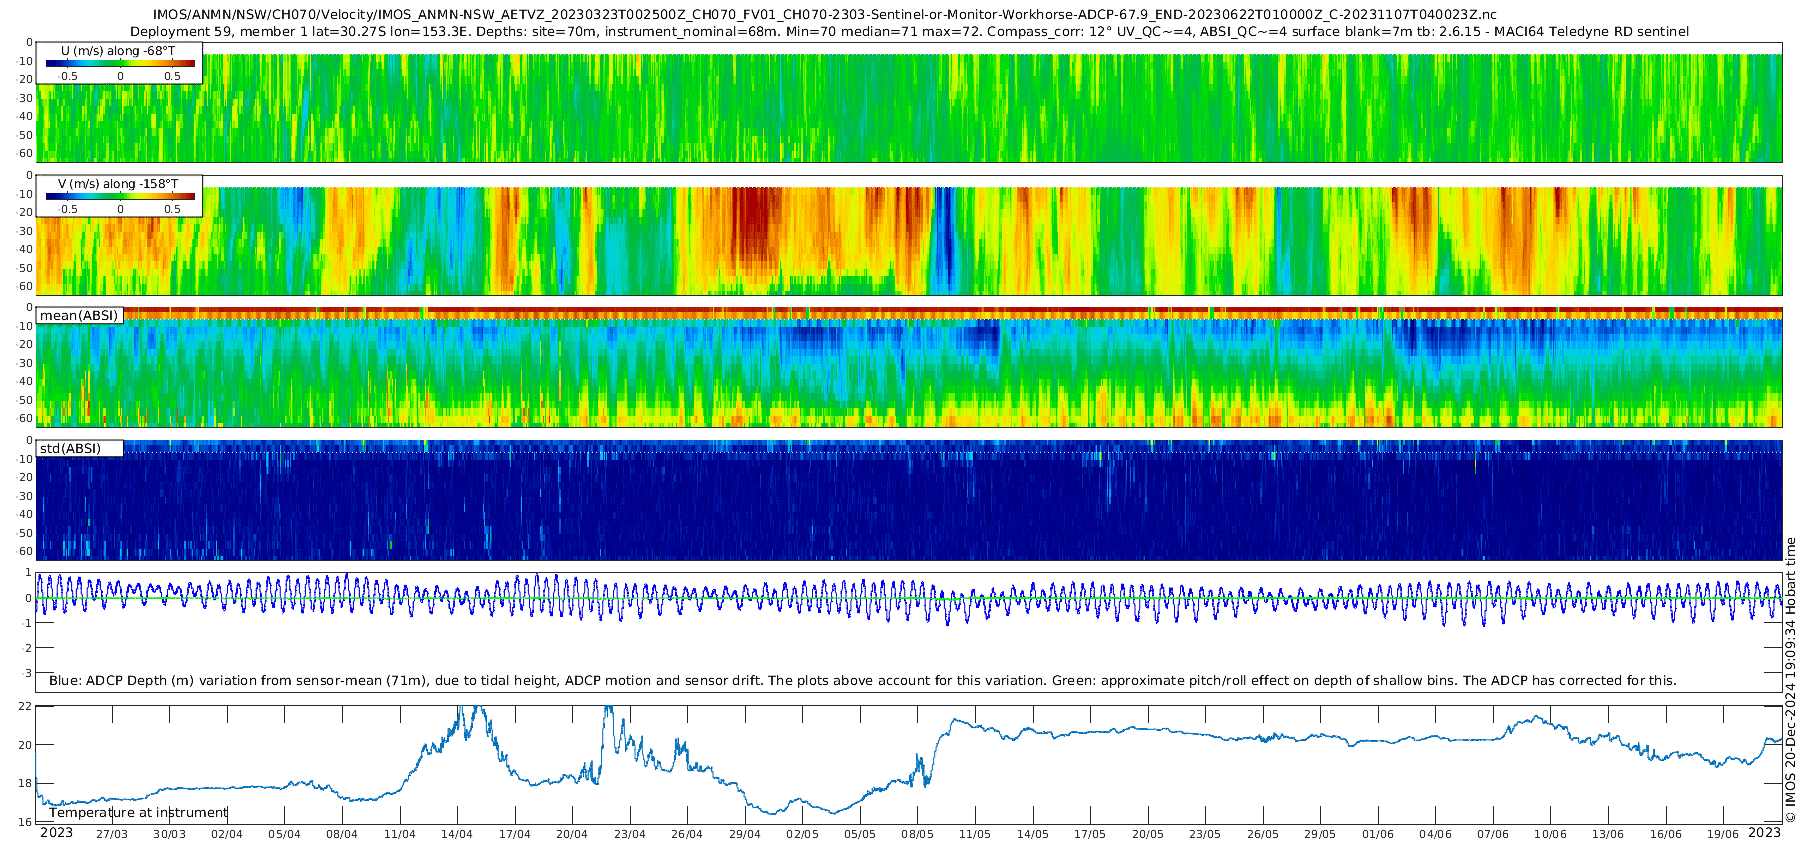Click the U velocity colorbar gradient
The height and width of the screenshot is (850, 1800).
[x=120, y=63]
